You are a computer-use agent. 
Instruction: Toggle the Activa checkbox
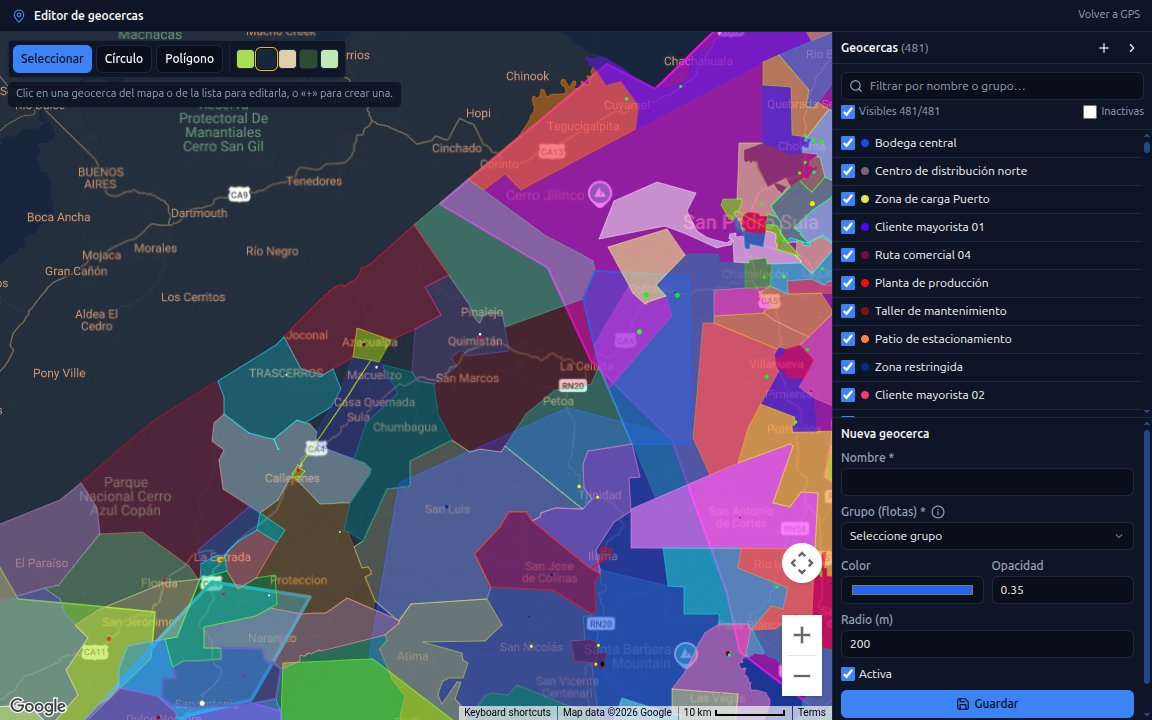tap(848, 674)
